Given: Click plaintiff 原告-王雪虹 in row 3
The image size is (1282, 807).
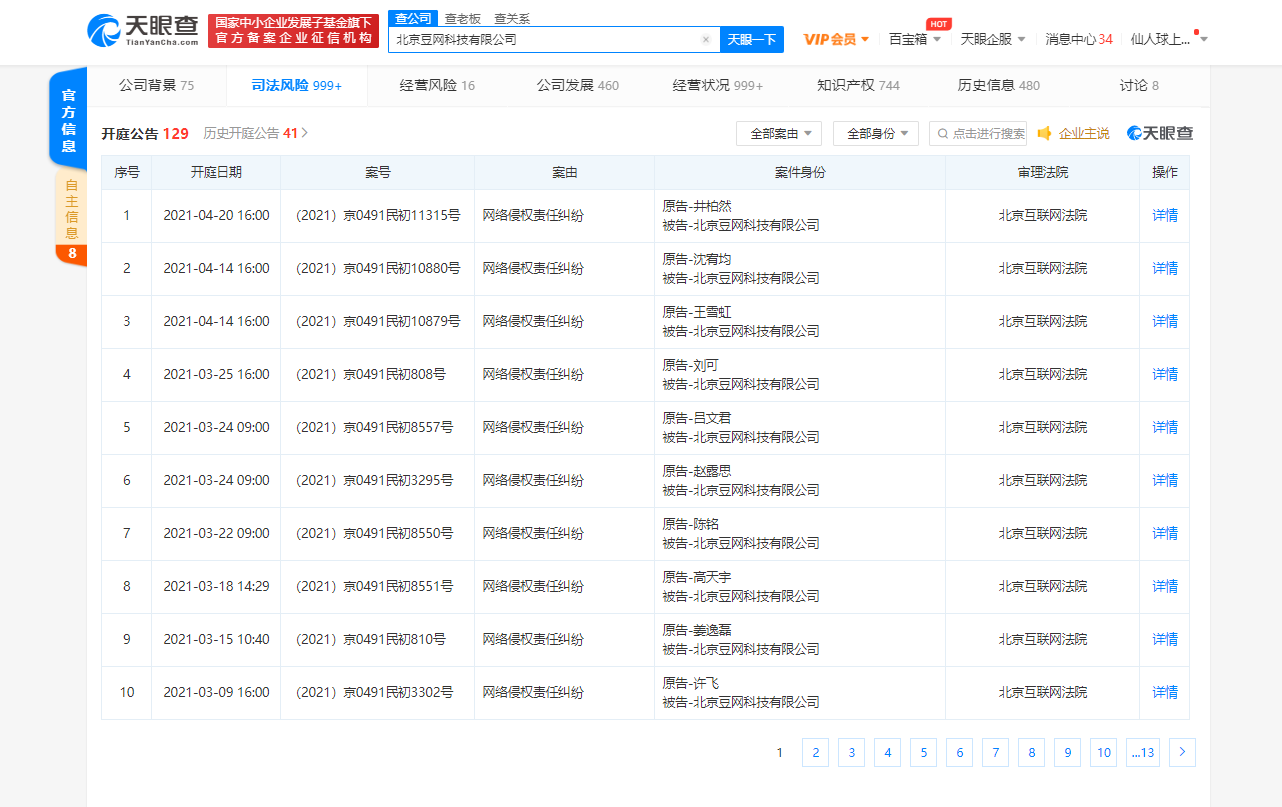Looking at the screenshot, I should [697, 312].
